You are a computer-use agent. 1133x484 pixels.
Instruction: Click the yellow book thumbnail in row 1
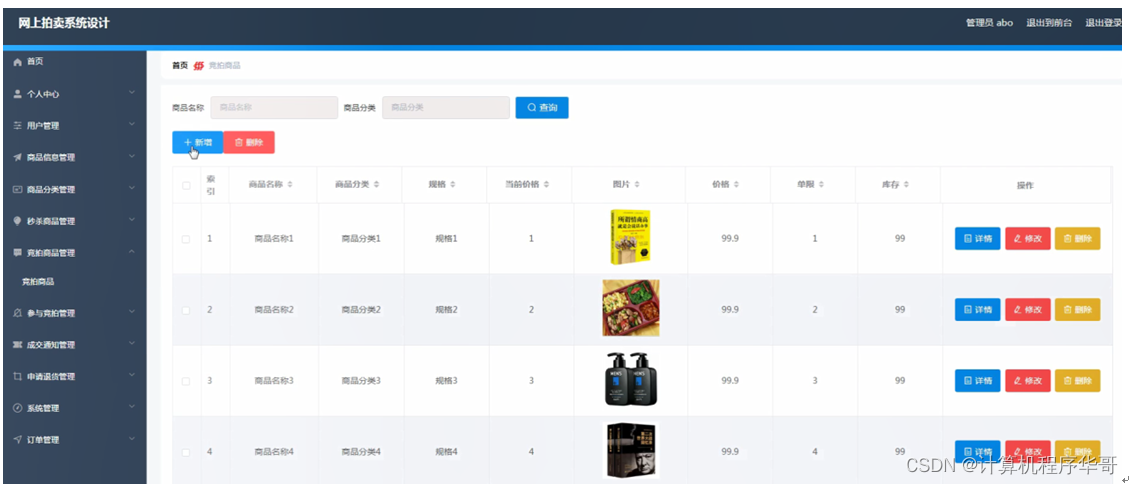[x=630, y=237]
